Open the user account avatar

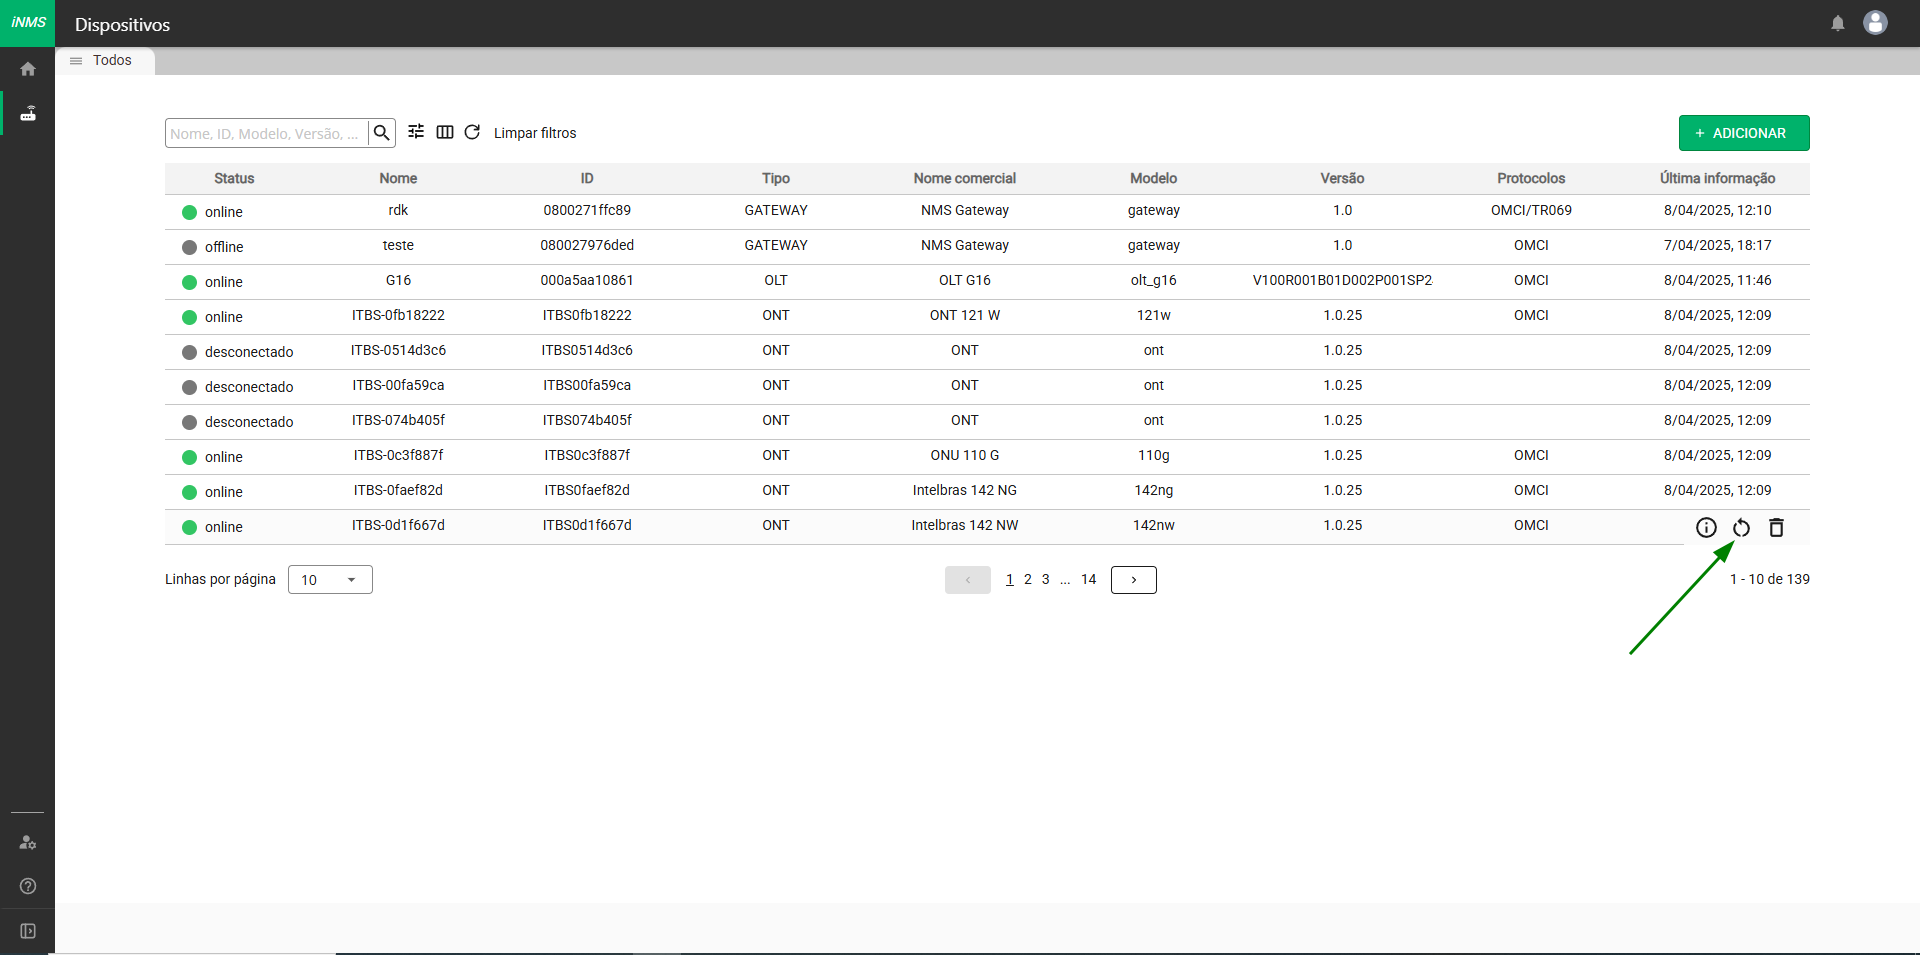pos(1875,23)
